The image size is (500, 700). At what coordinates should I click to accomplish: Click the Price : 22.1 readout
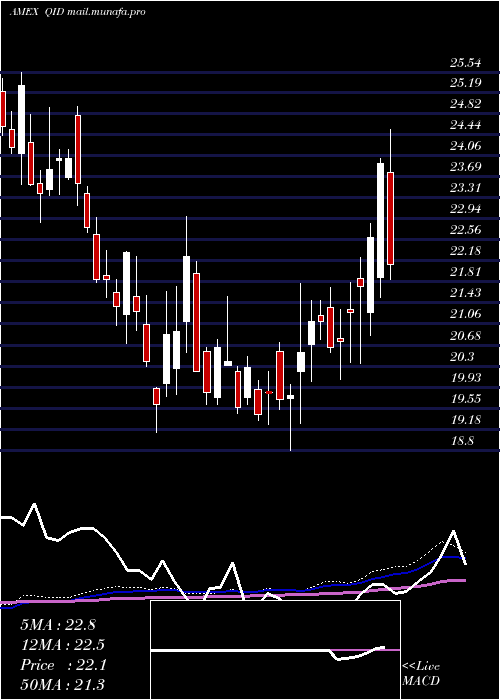pos(63,665)
